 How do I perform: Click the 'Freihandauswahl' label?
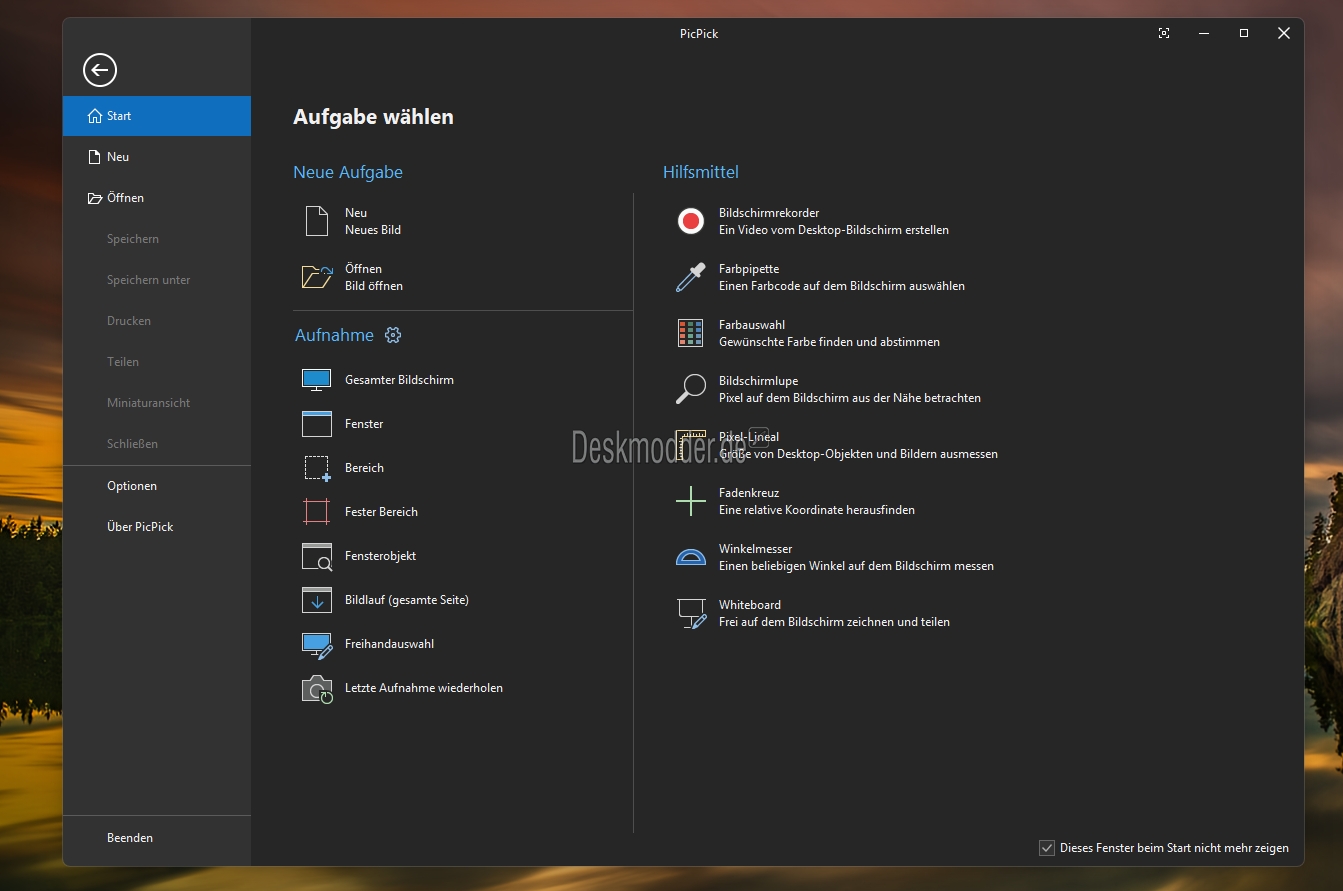click(x=389, y=644)
